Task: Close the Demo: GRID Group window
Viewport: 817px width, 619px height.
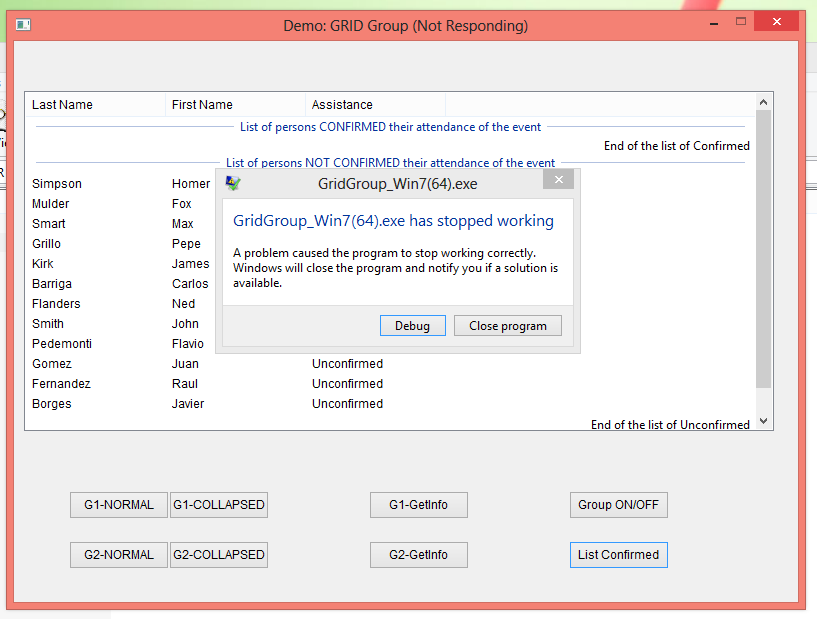Action: [x=776, y=22]
